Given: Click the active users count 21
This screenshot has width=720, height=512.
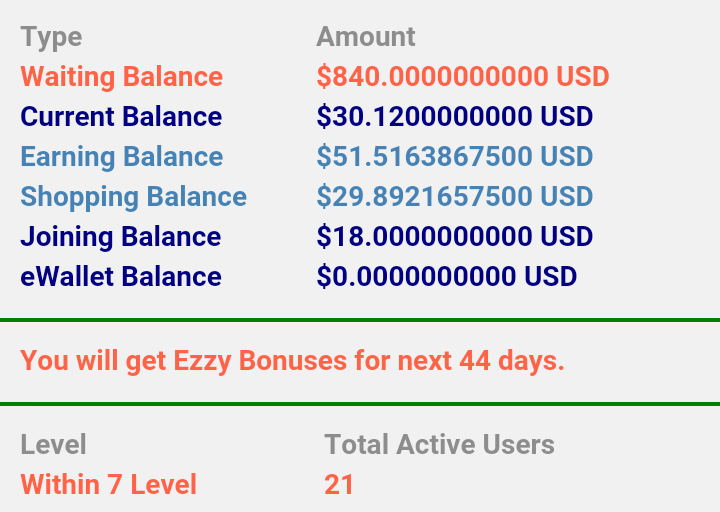Looking at the screenshot, I should pyautogui.click(x=339, y=485).
